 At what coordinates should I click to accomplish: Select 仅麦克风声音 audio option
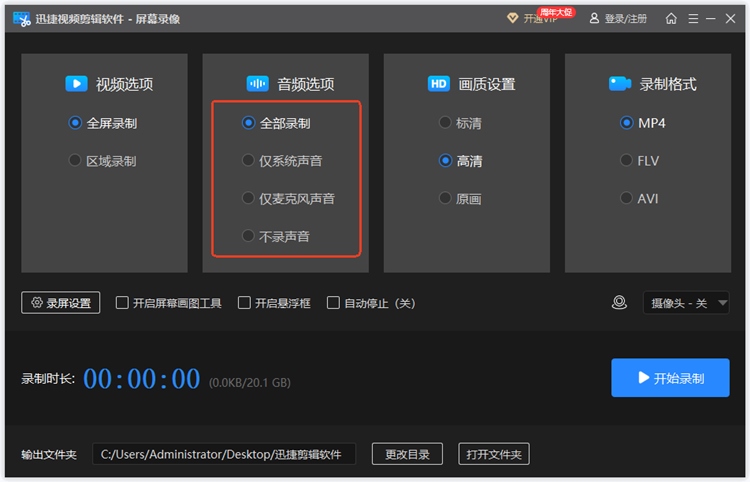[x=288, y=198]
